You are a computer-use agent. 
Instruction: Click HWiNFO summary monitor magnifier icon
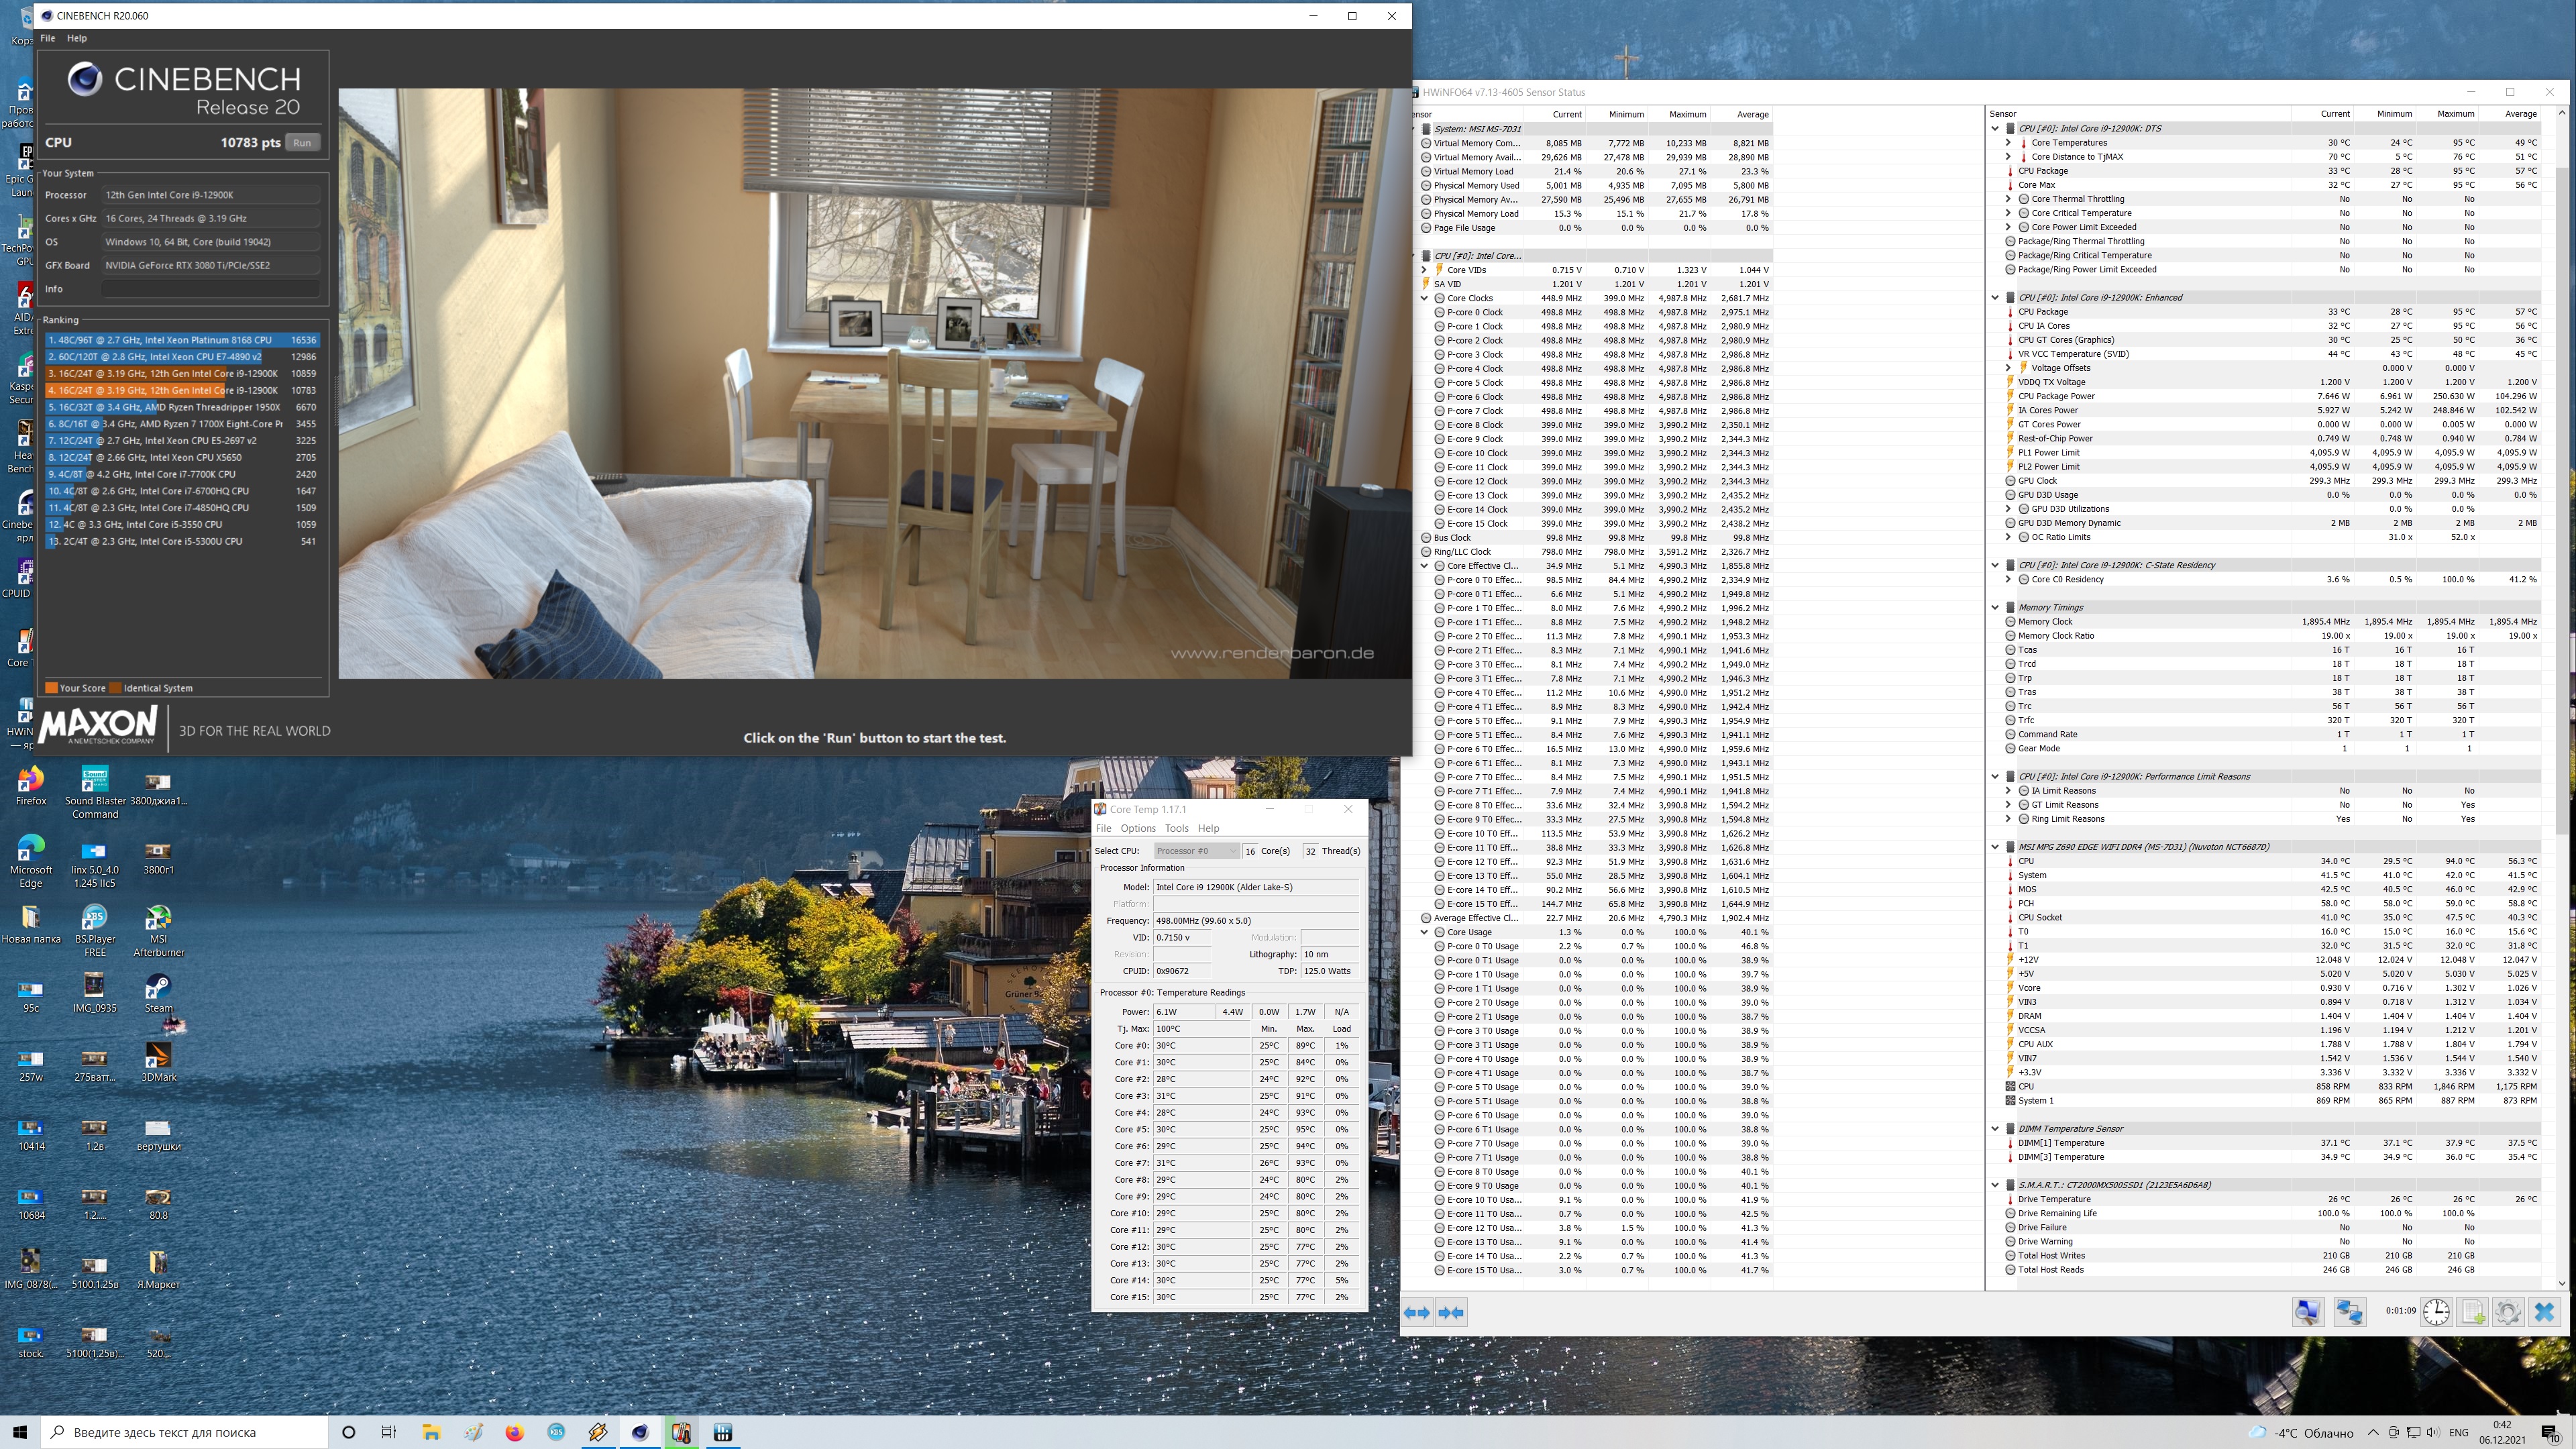[x=2308, y=1312]
